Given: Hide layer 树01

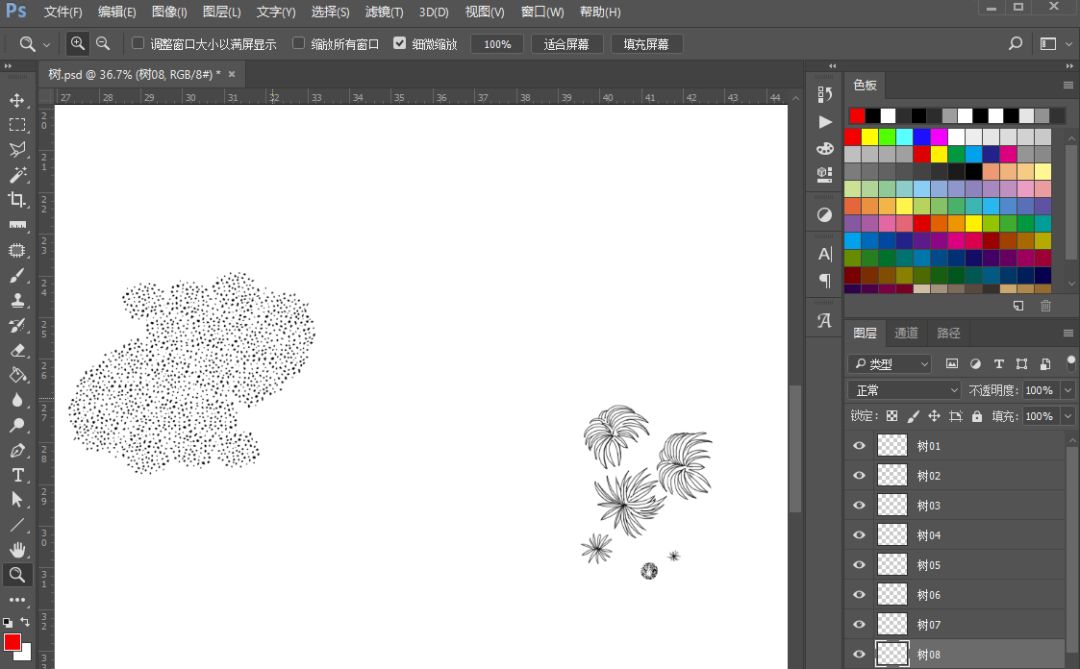Looking at the screenshot, I should pyautogui.click(x=859, y=446).
